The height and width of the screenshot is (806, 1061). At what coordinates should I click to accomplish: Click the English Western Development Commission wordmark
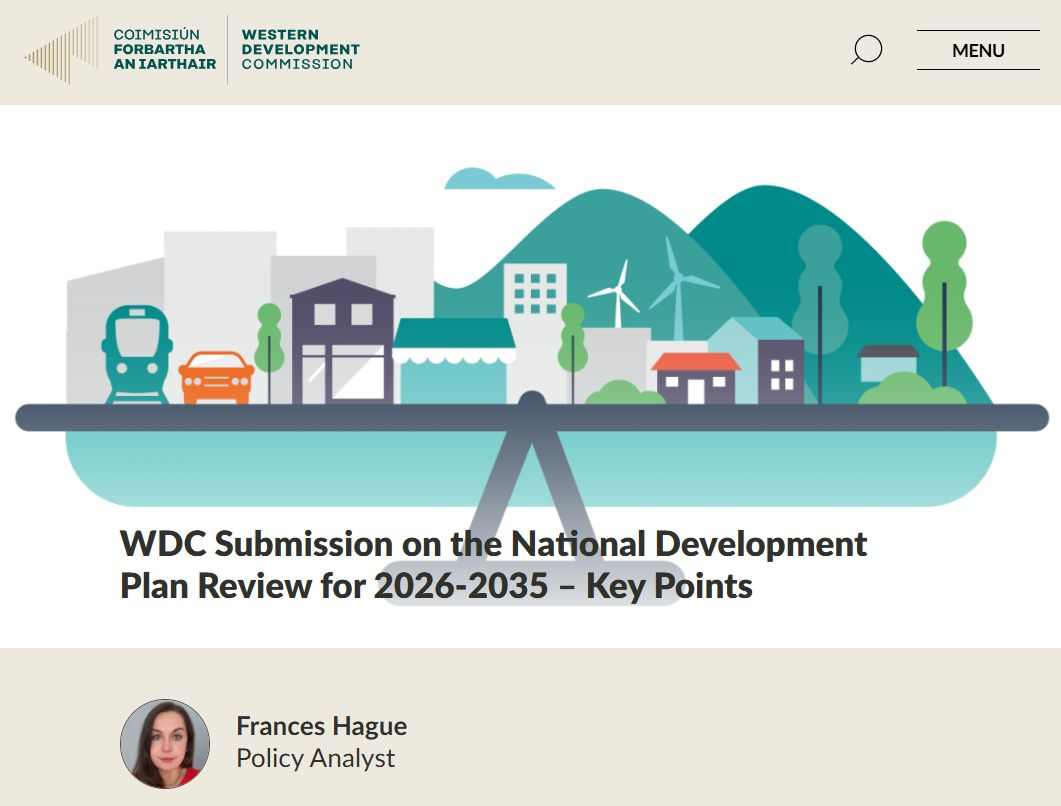pyautogui.click(x=300, y=49)
